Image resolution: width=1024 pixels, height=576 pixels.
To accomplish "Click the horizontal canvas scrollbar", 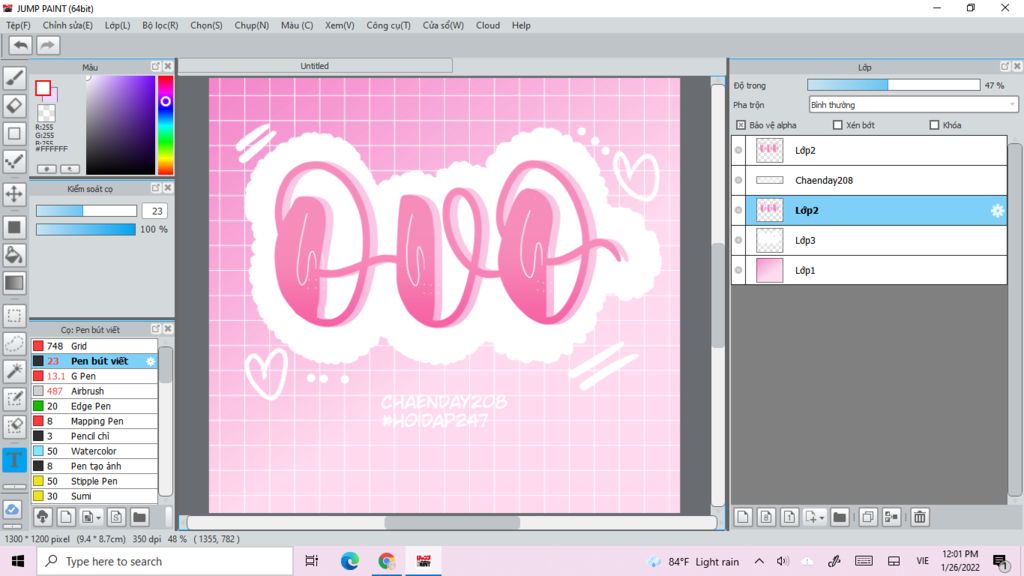I will point(452,522).
